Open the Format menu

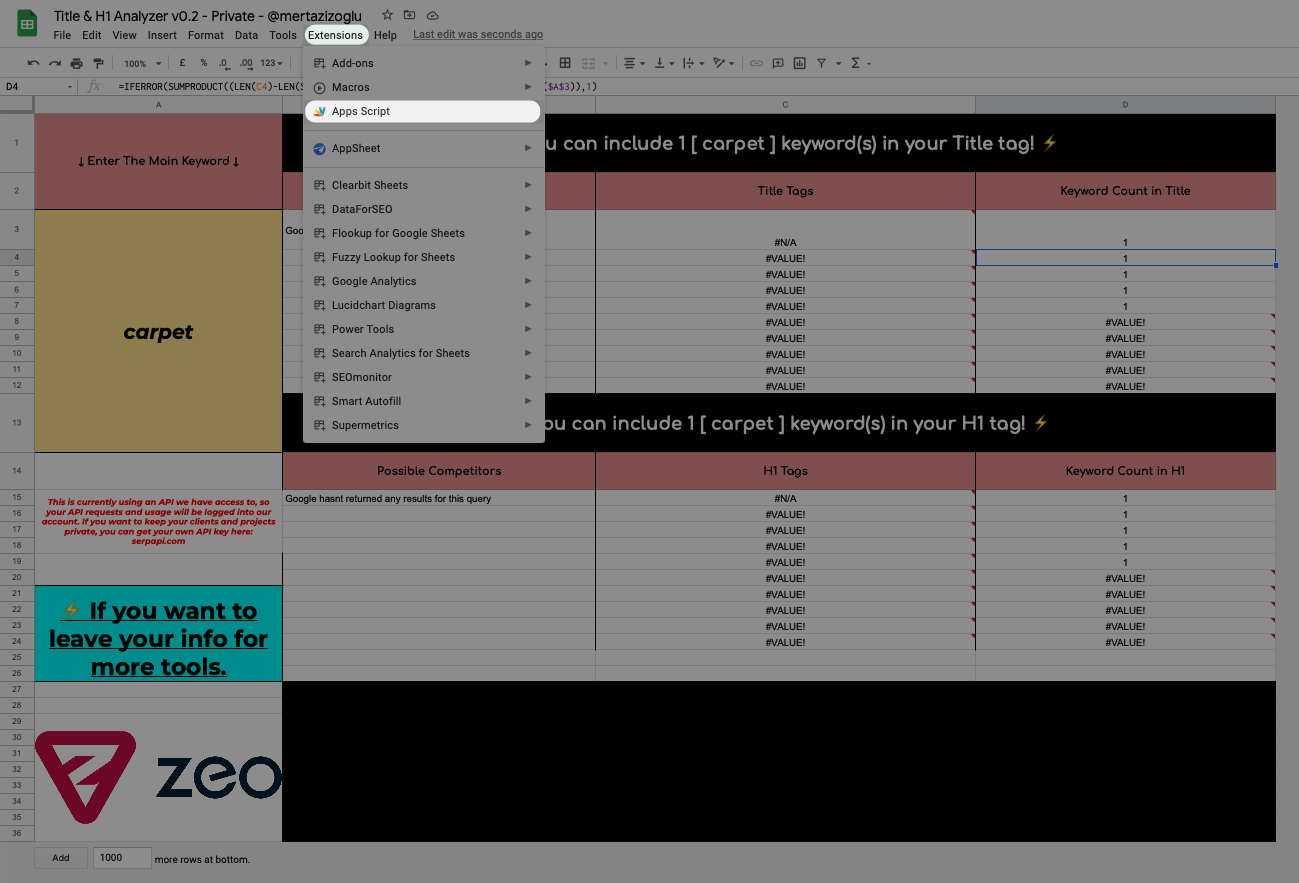pyautogui.click(x=206, y=35)
